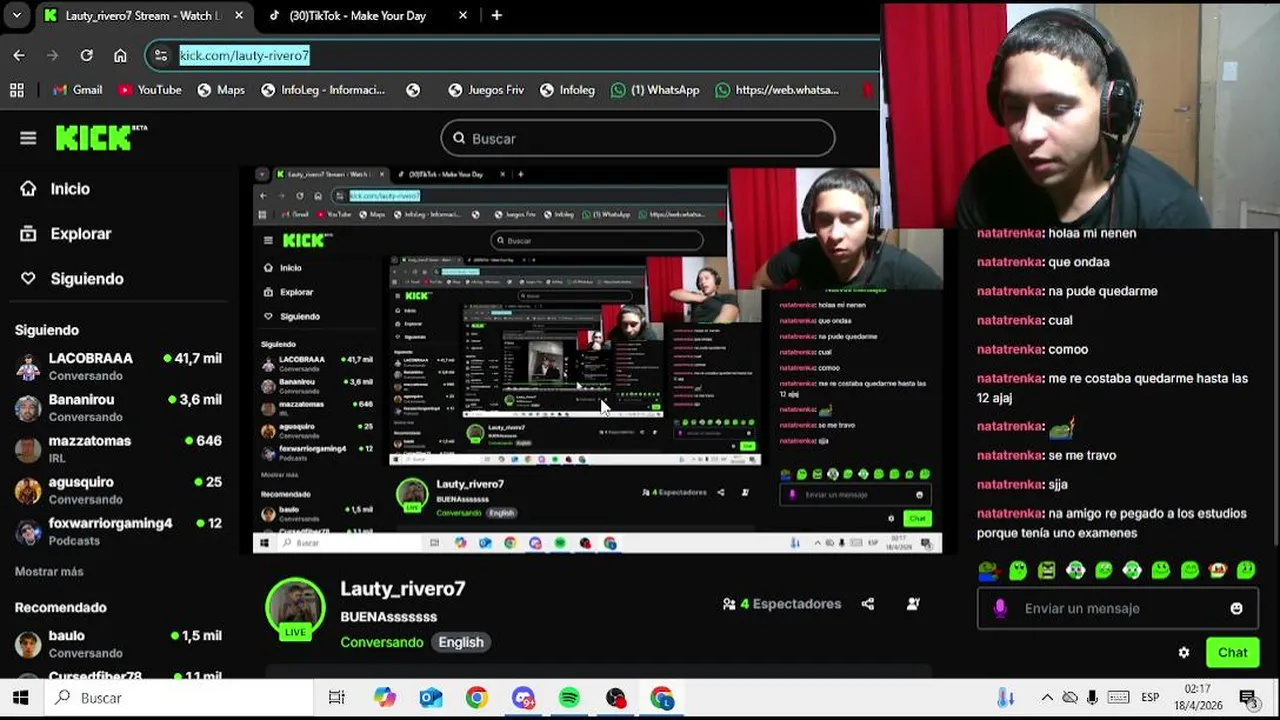Viewport: 1280px width, 720px height.
Task: Open Task View on taskbar
Action: click(336, 698)
